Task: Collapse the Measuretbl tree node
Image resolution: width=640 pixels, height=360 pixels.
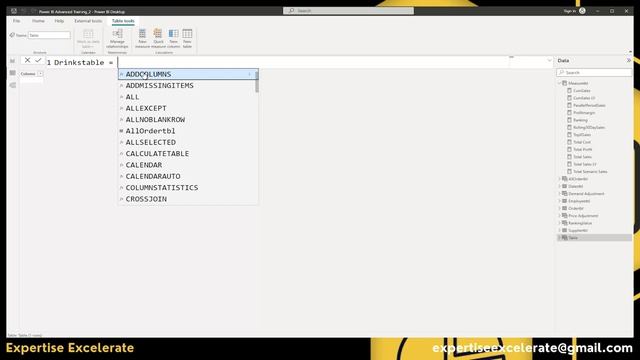Action: point(560,83)
